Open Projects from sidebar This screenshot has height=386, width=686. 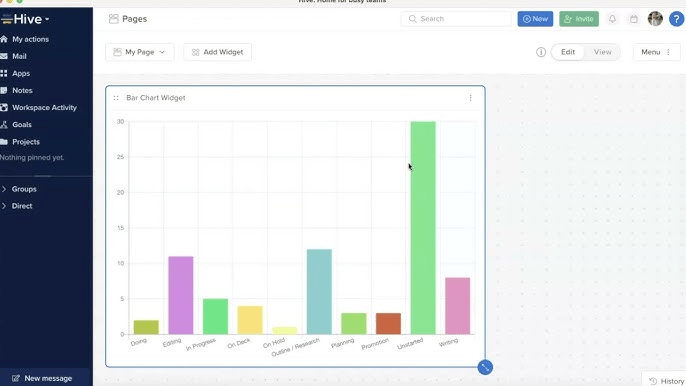pyautogui.click(x=25, y=141)
